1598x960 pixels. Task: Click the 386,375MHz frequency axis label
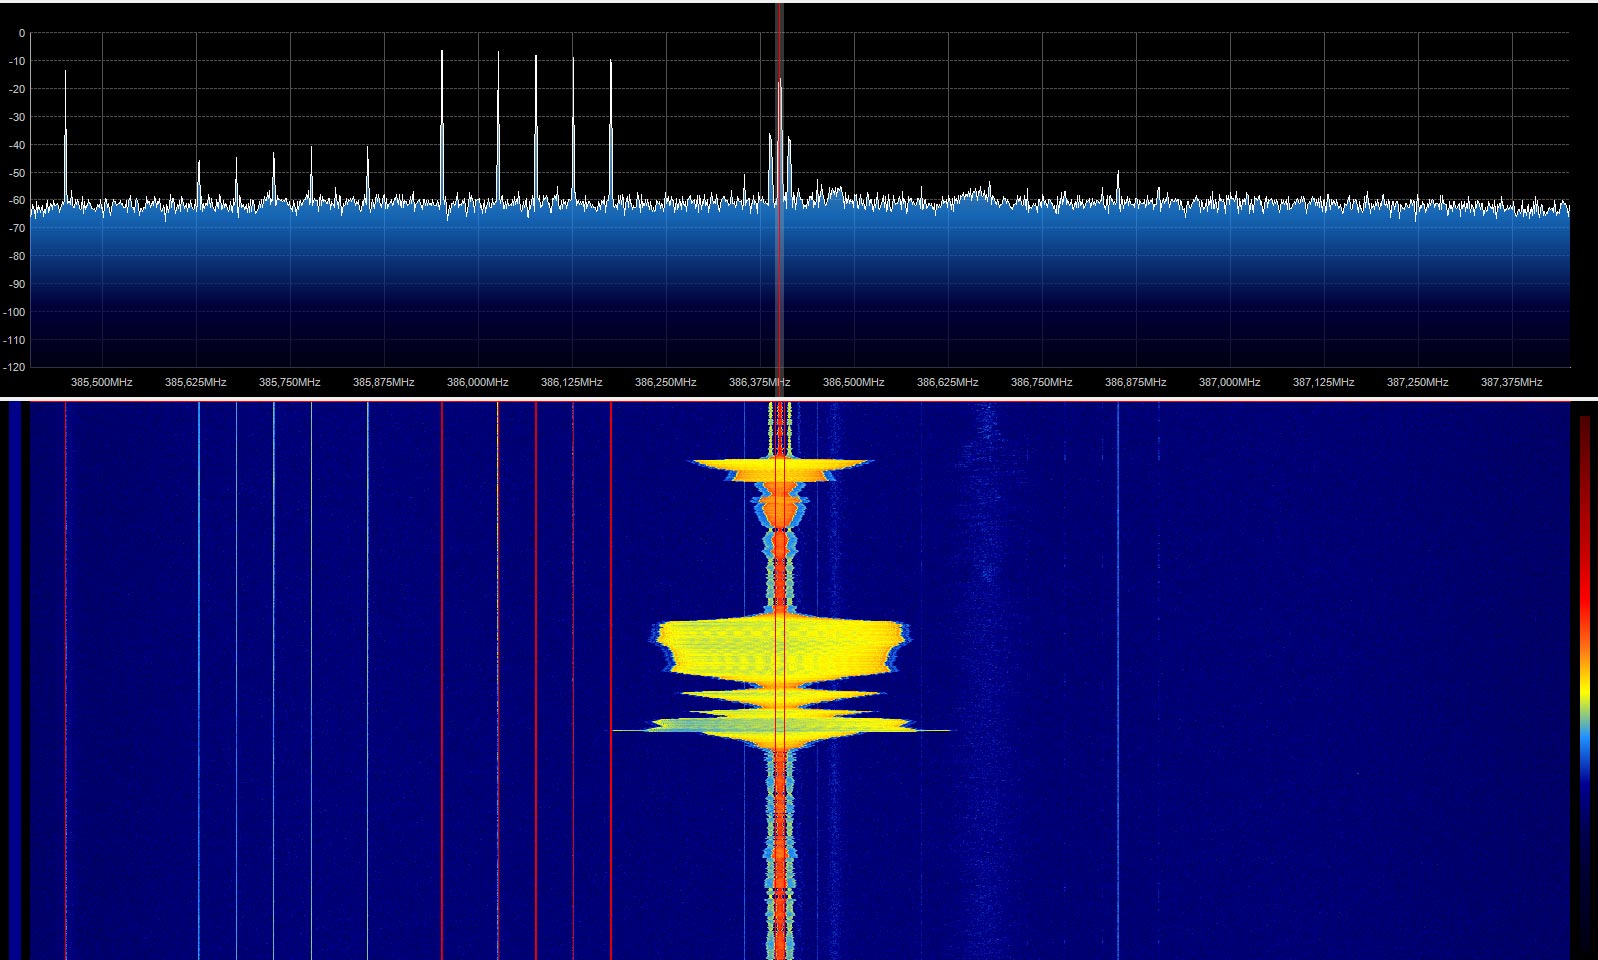click(x=759, y=382)
